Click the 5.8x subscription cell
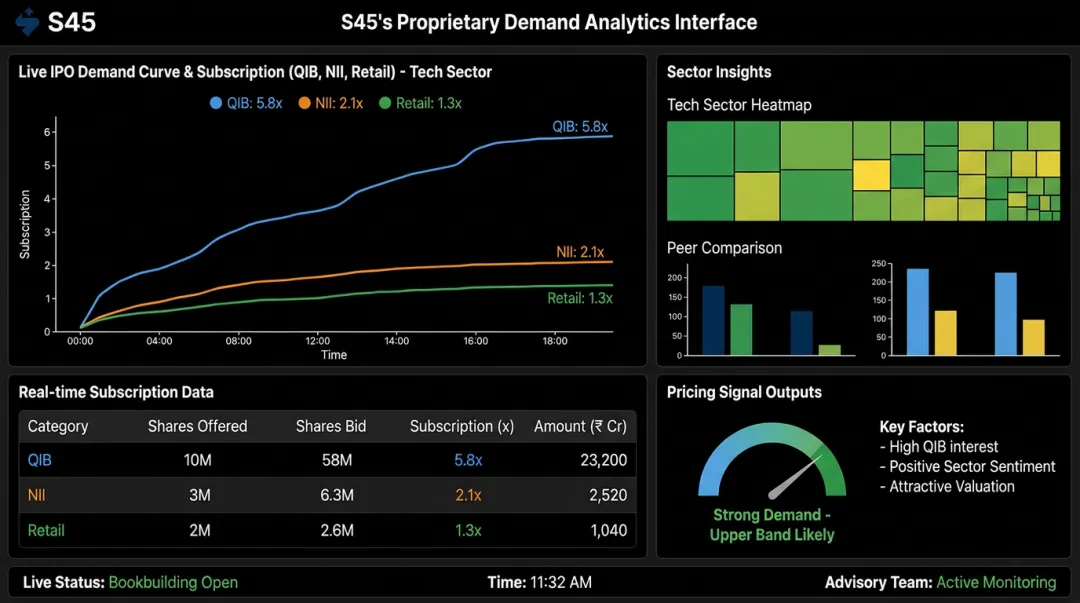Viewport: 1080px width, 603px height. click(x=468, y=460)
